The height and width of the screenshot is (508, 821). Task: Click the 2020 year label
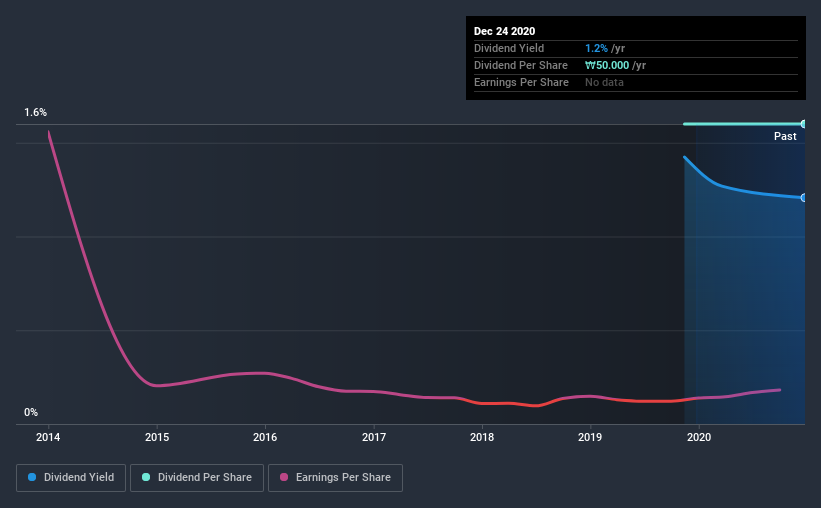pos(699,437)
